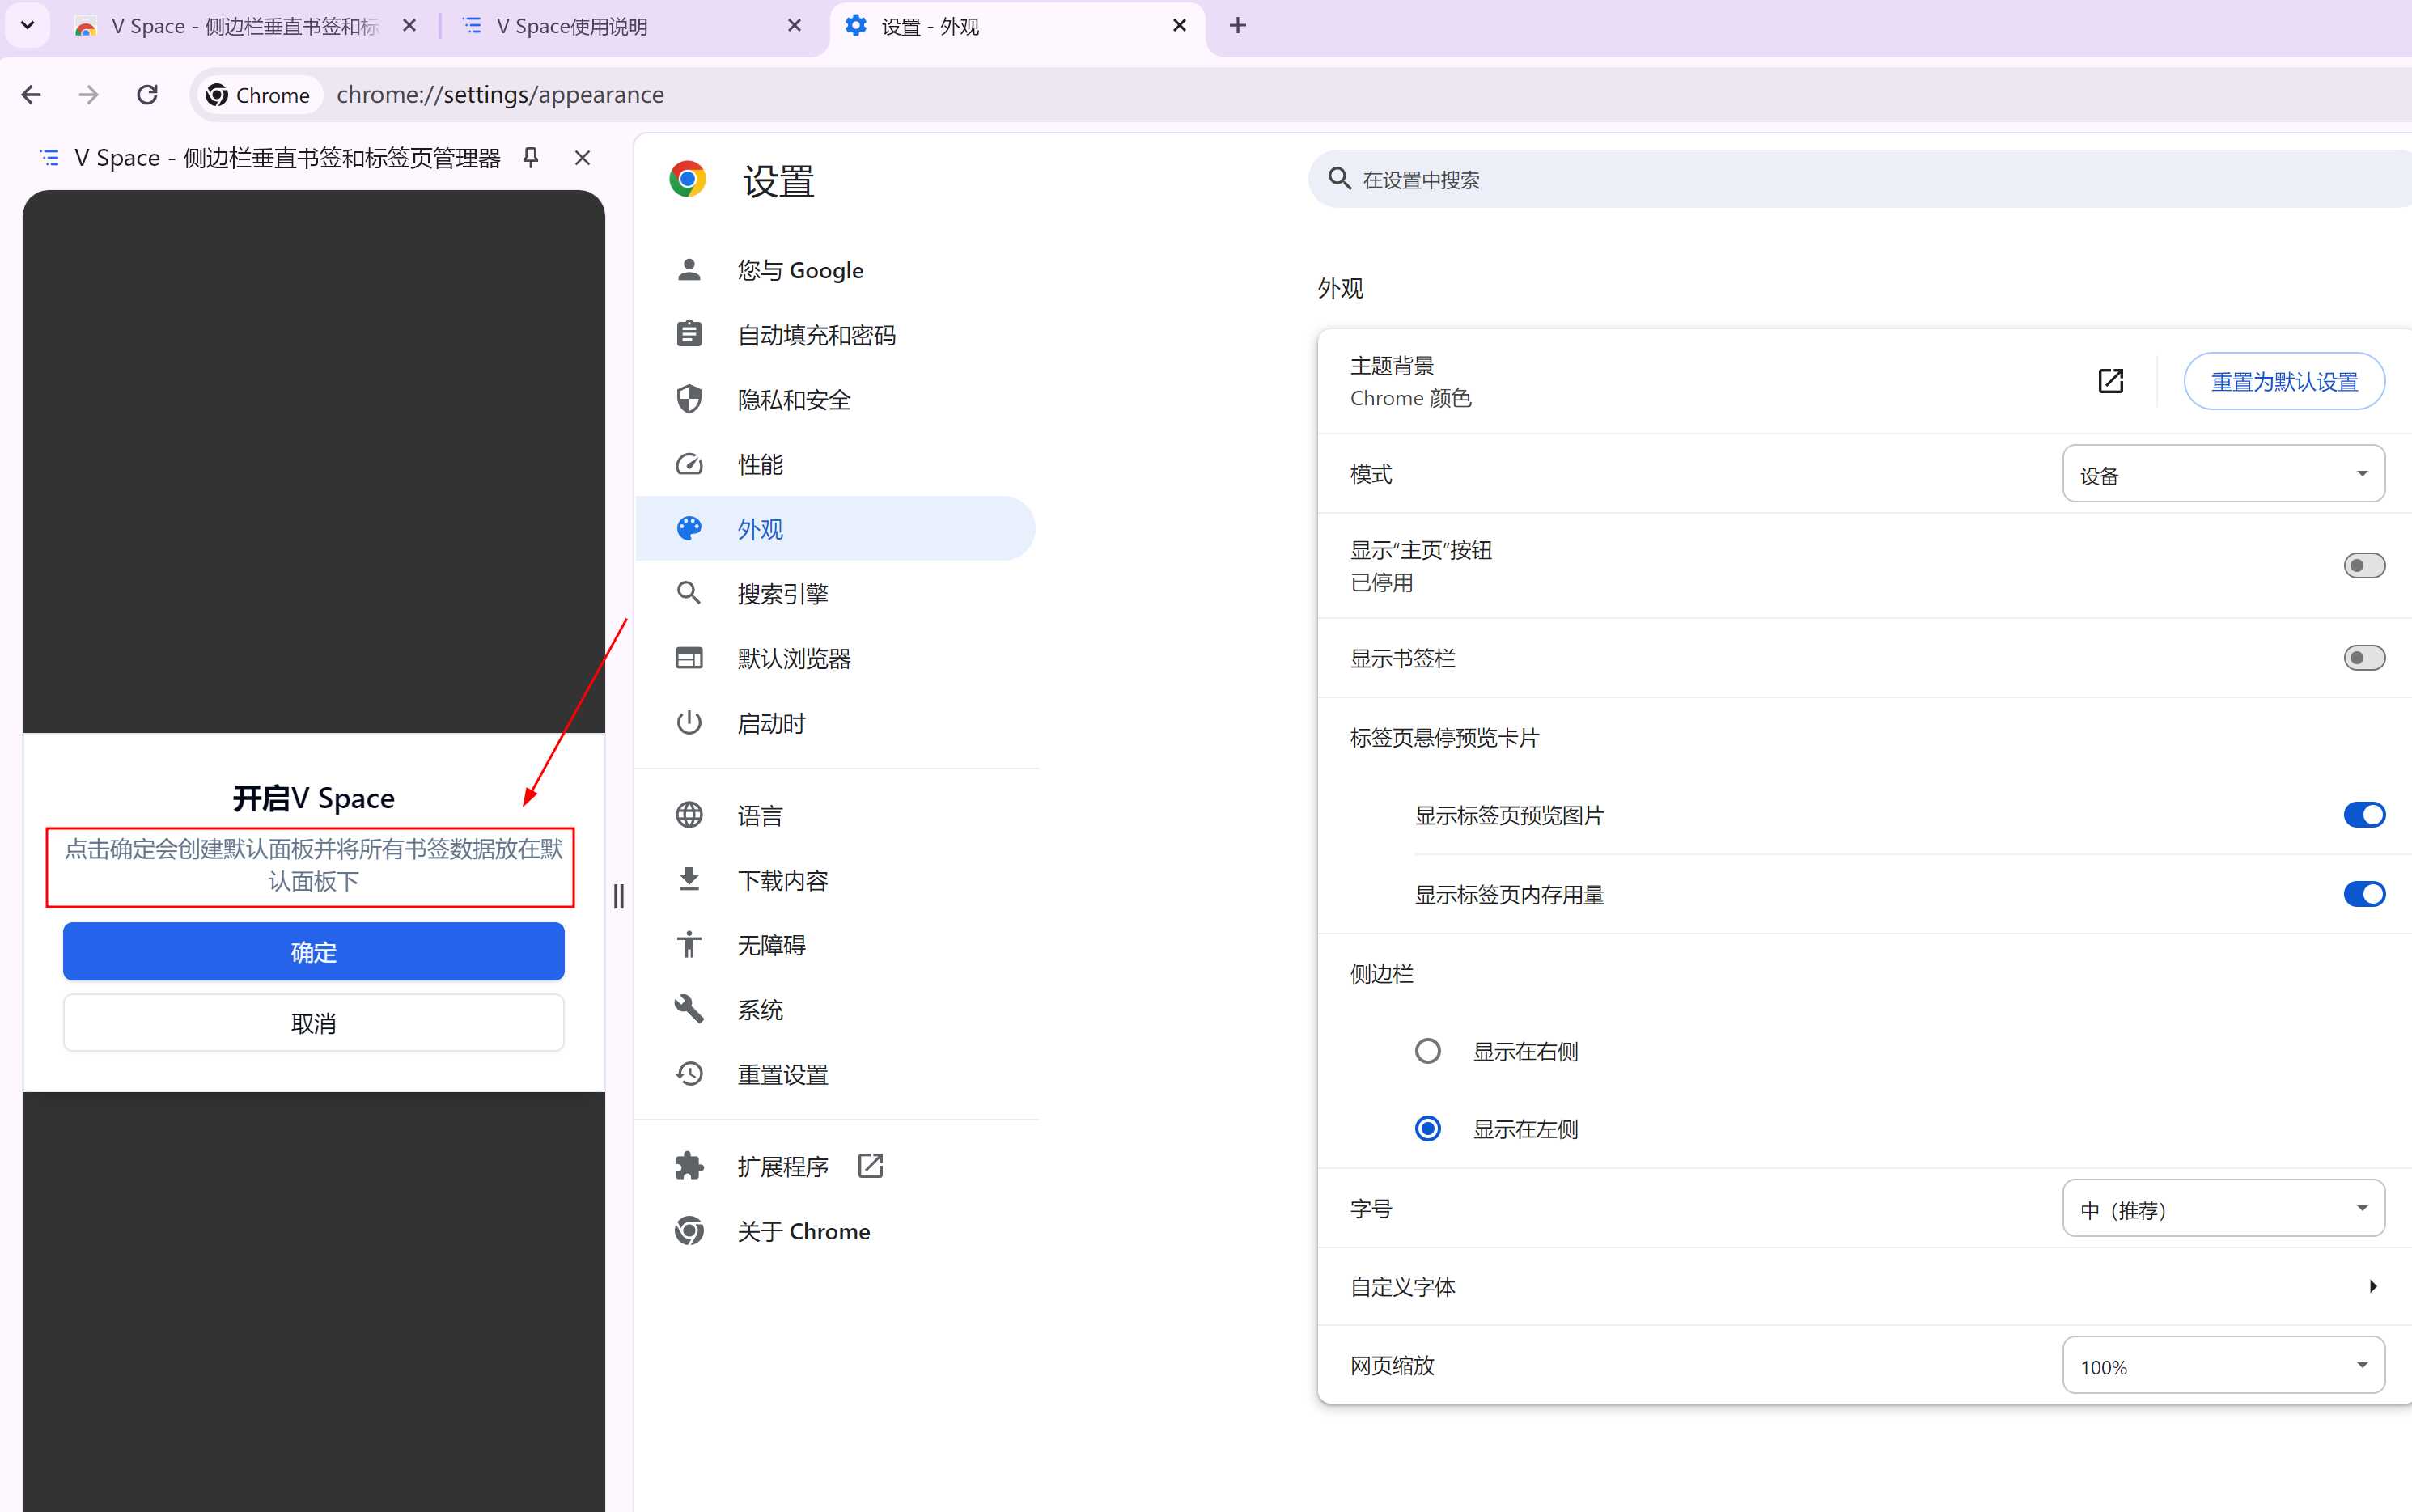Open the 默认浏览器 settings section

[795, 658]
